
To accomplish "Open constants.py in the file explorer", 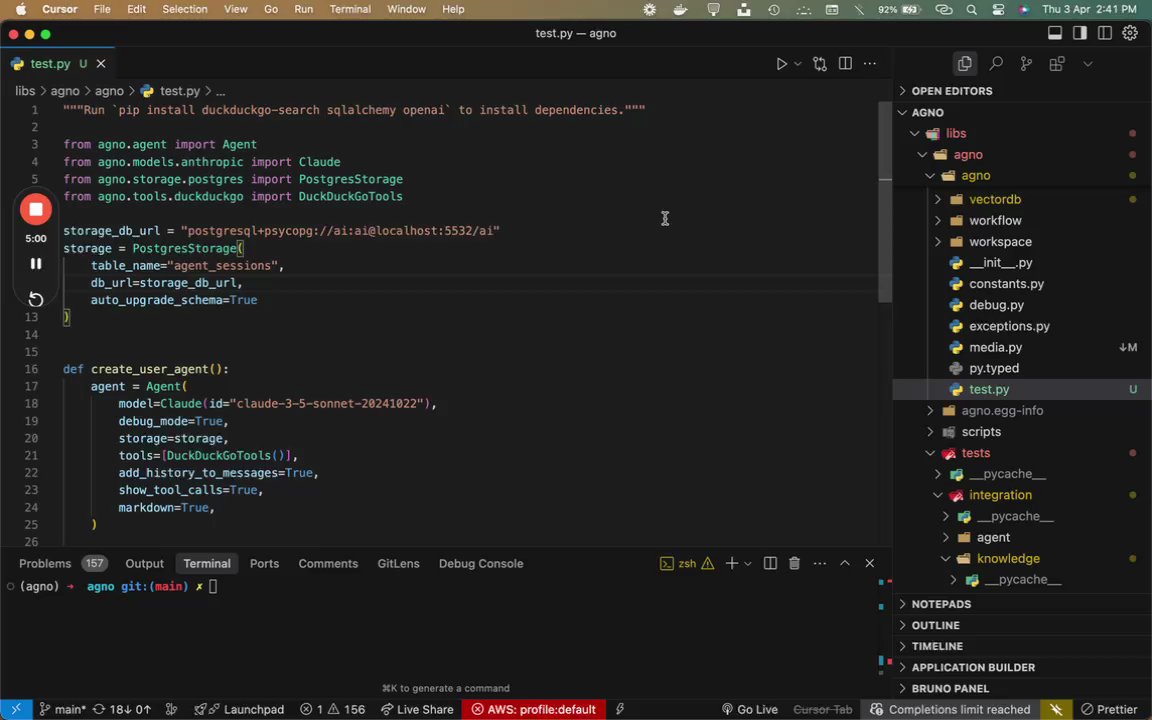I will (x=1005, y=284).
